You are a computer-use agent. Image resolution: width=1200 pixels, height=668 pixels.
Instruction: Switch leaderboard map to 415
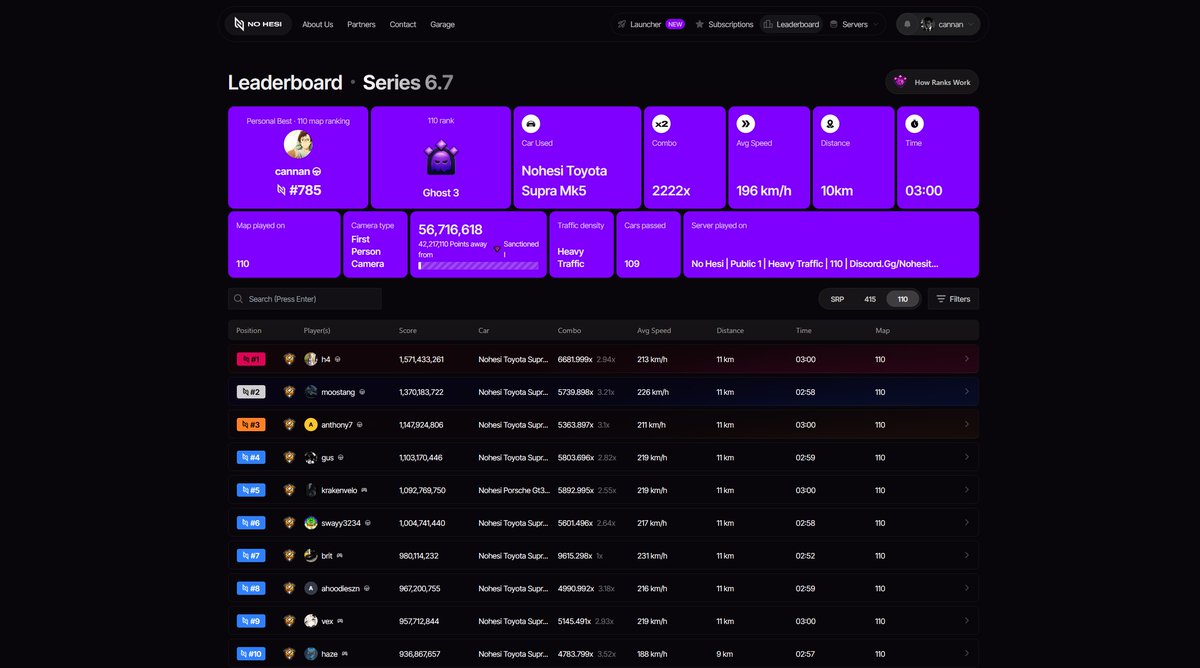pyautogui.click(x=870, y=299)
